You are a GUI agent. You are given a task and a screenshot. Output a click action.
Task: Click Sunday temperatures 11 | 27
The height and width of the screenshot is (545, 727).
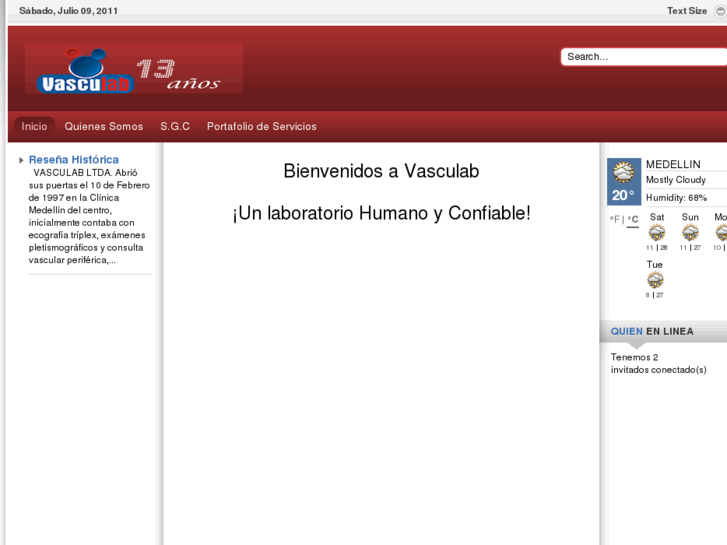tap(690, 248)
